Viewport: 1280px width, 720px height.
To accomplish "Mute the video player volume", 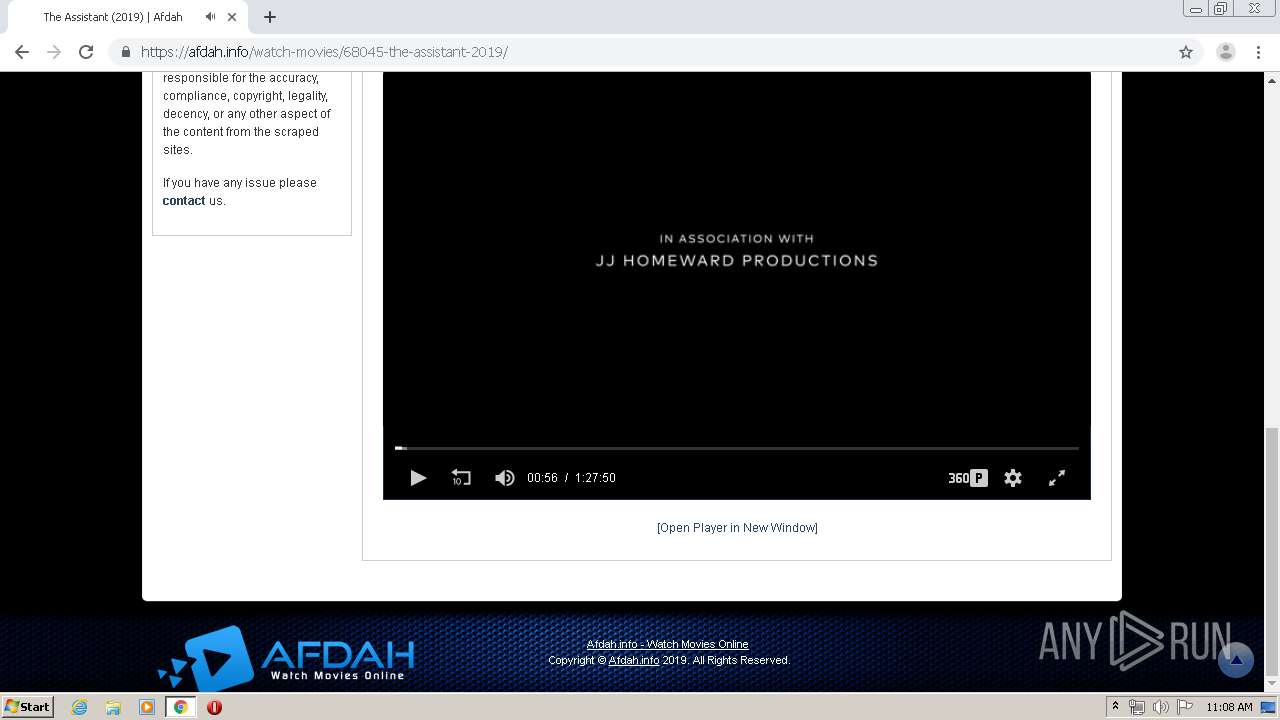I will coord(505,478).
